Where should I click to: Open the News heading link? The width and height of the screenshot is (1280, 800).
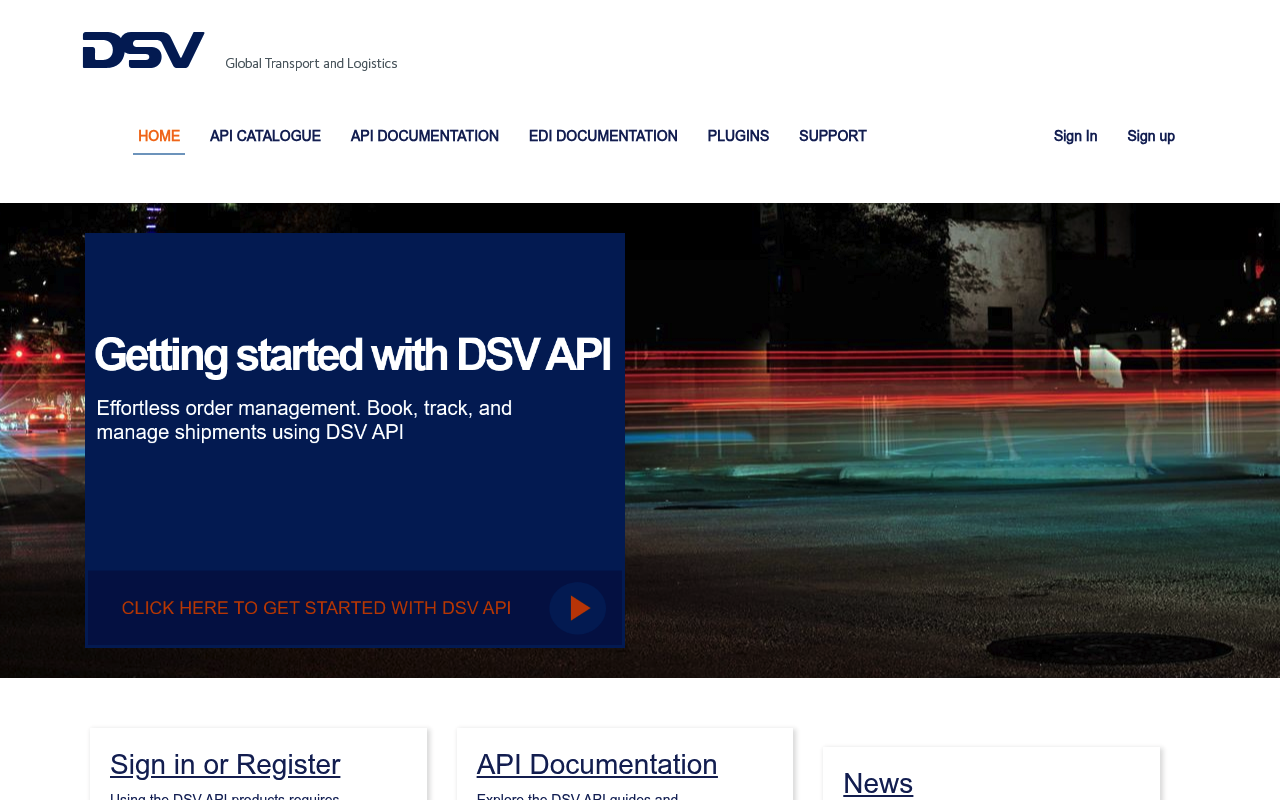878,783
